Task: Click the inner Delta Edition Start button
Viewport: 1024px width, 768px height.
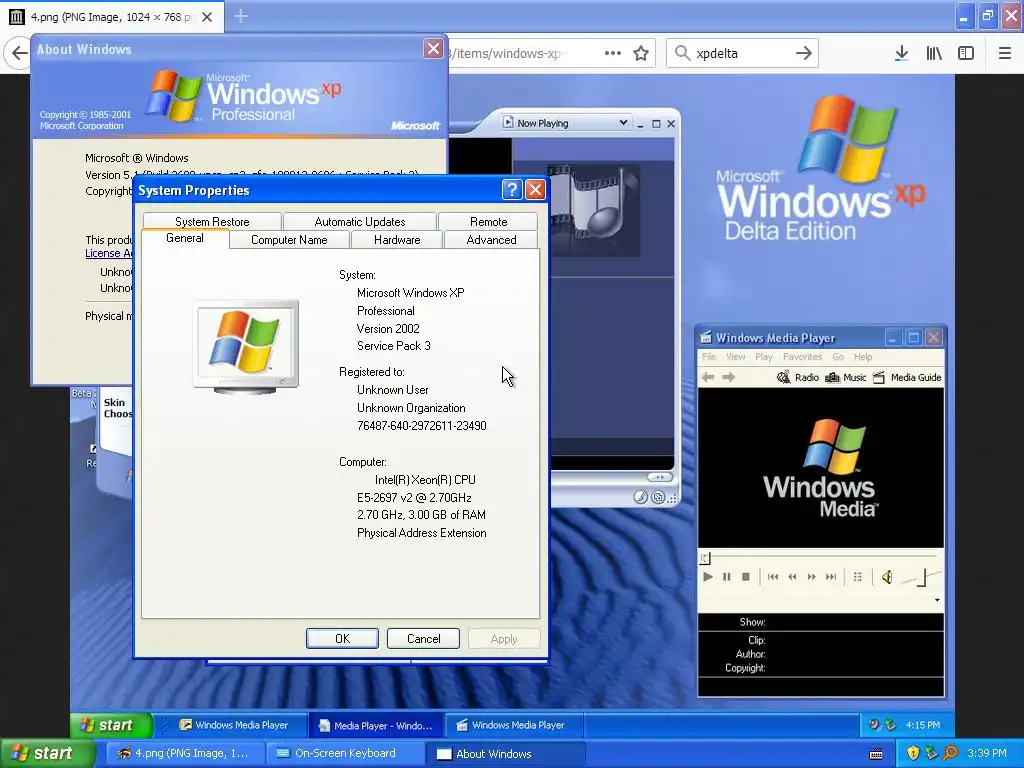Action: [111, 725]
